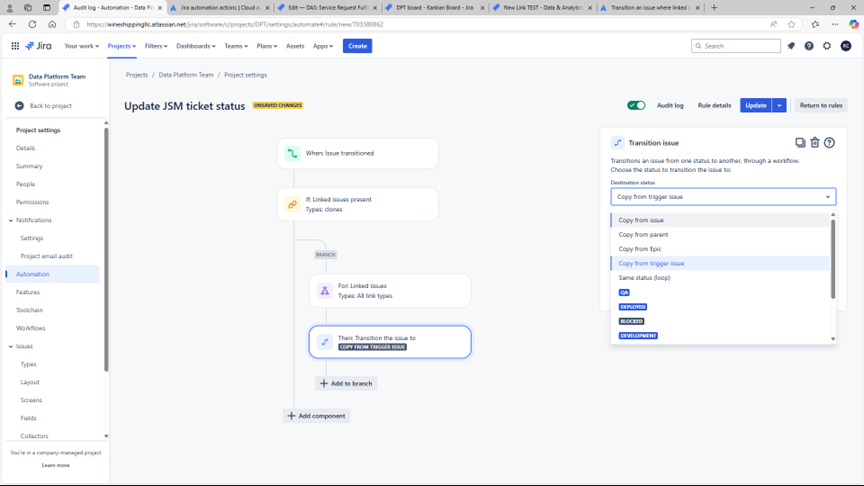
Task: Open the Workflows sidebar item
Action: (x=30, y=328)
